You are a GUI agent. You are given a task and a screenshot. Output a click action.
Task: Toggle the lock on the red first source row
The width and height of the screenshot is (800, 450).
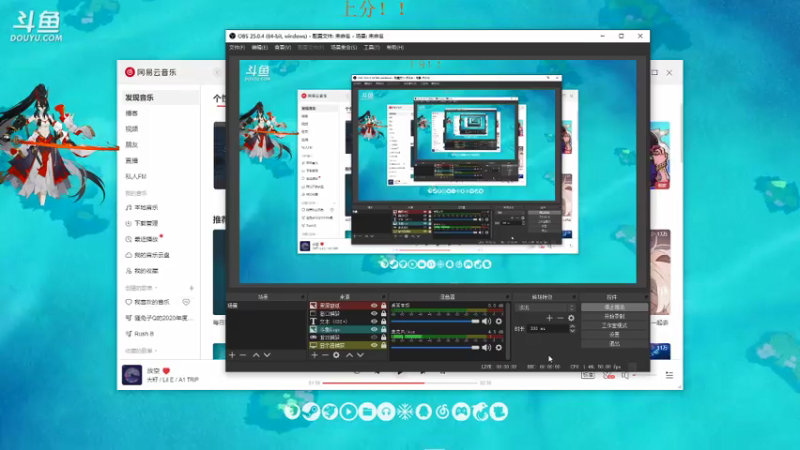pos(384,306)
